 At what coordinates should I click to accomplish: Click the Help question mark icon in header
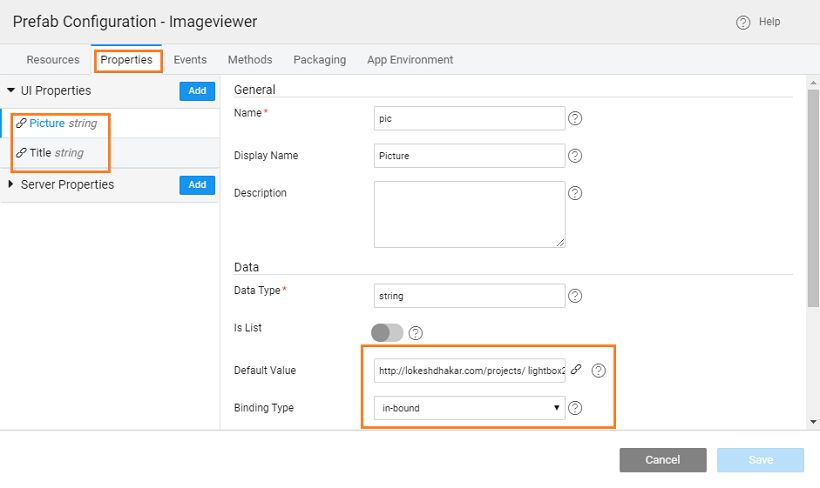(743, 22)
